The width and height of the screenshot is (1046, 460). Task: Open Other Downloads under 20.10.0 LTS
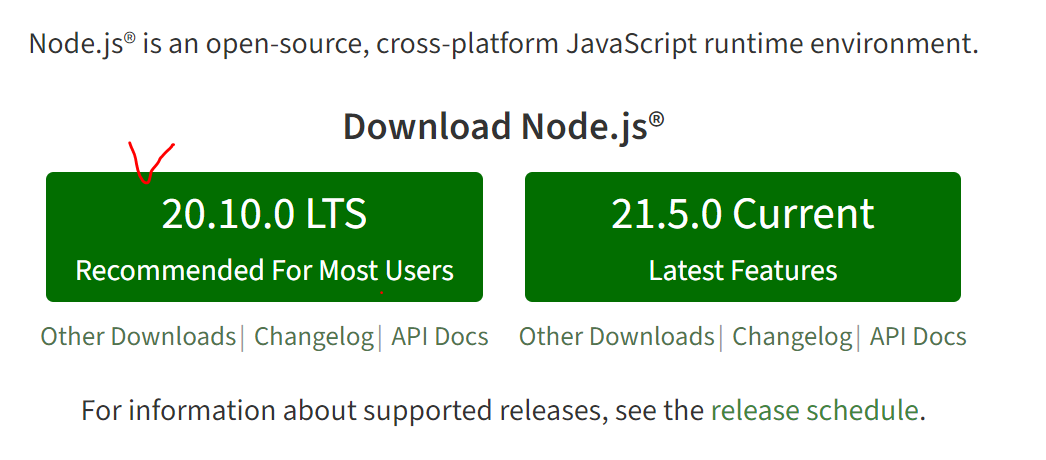[x=138, y=337]
